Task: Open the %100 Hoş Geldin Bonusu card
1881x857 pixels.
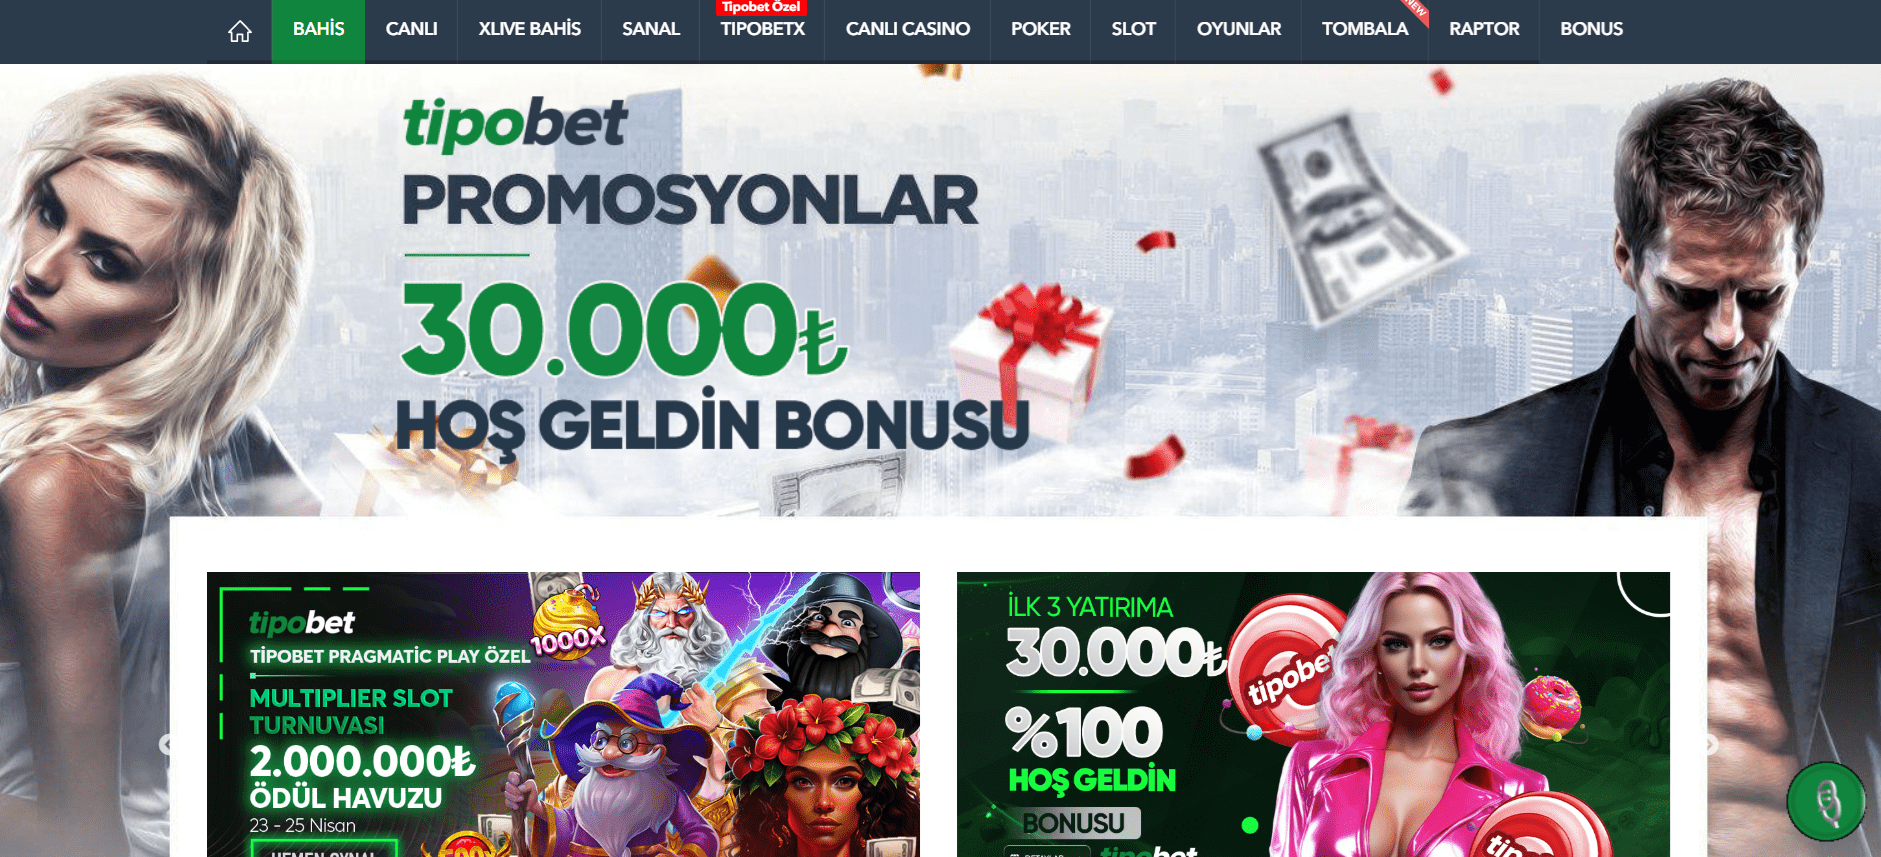Action: coord(1313,714)
